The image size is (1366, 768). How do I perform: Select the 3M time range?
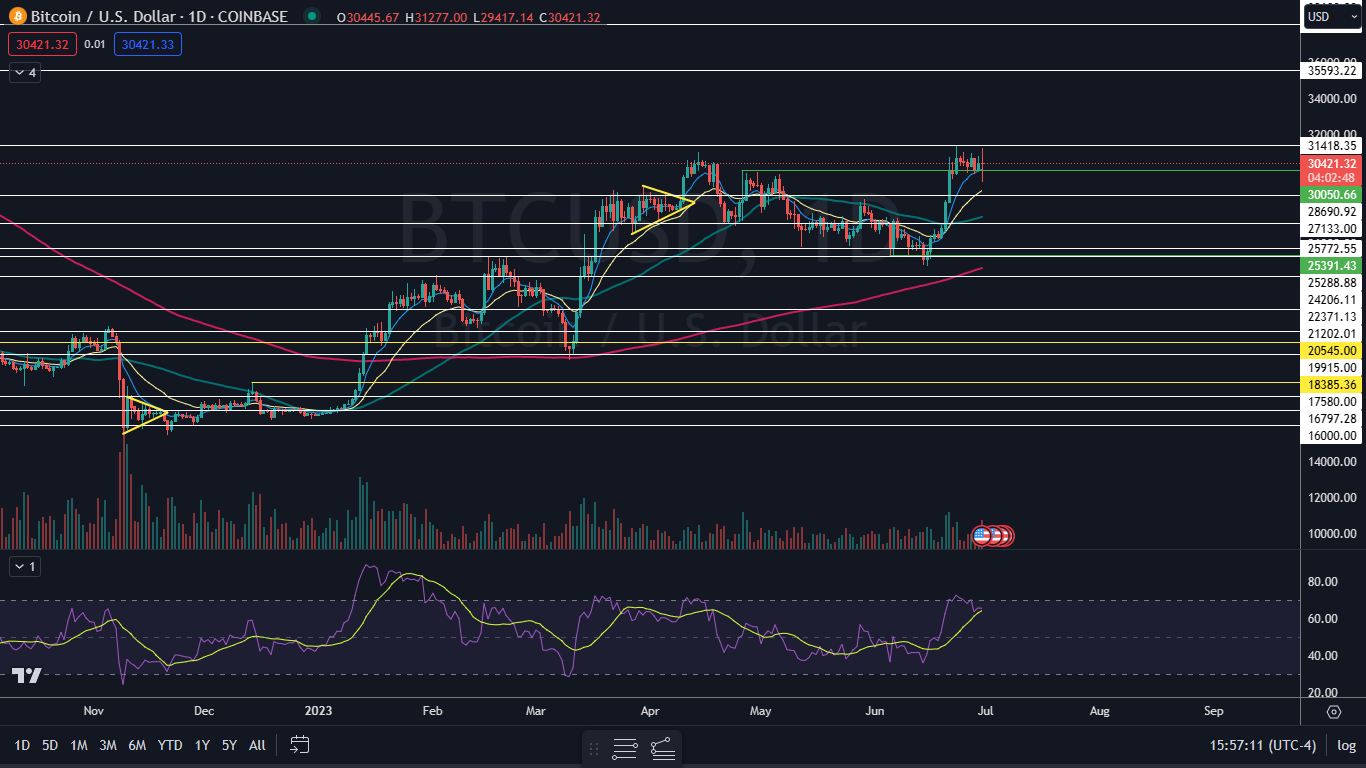tap(108, 745)
